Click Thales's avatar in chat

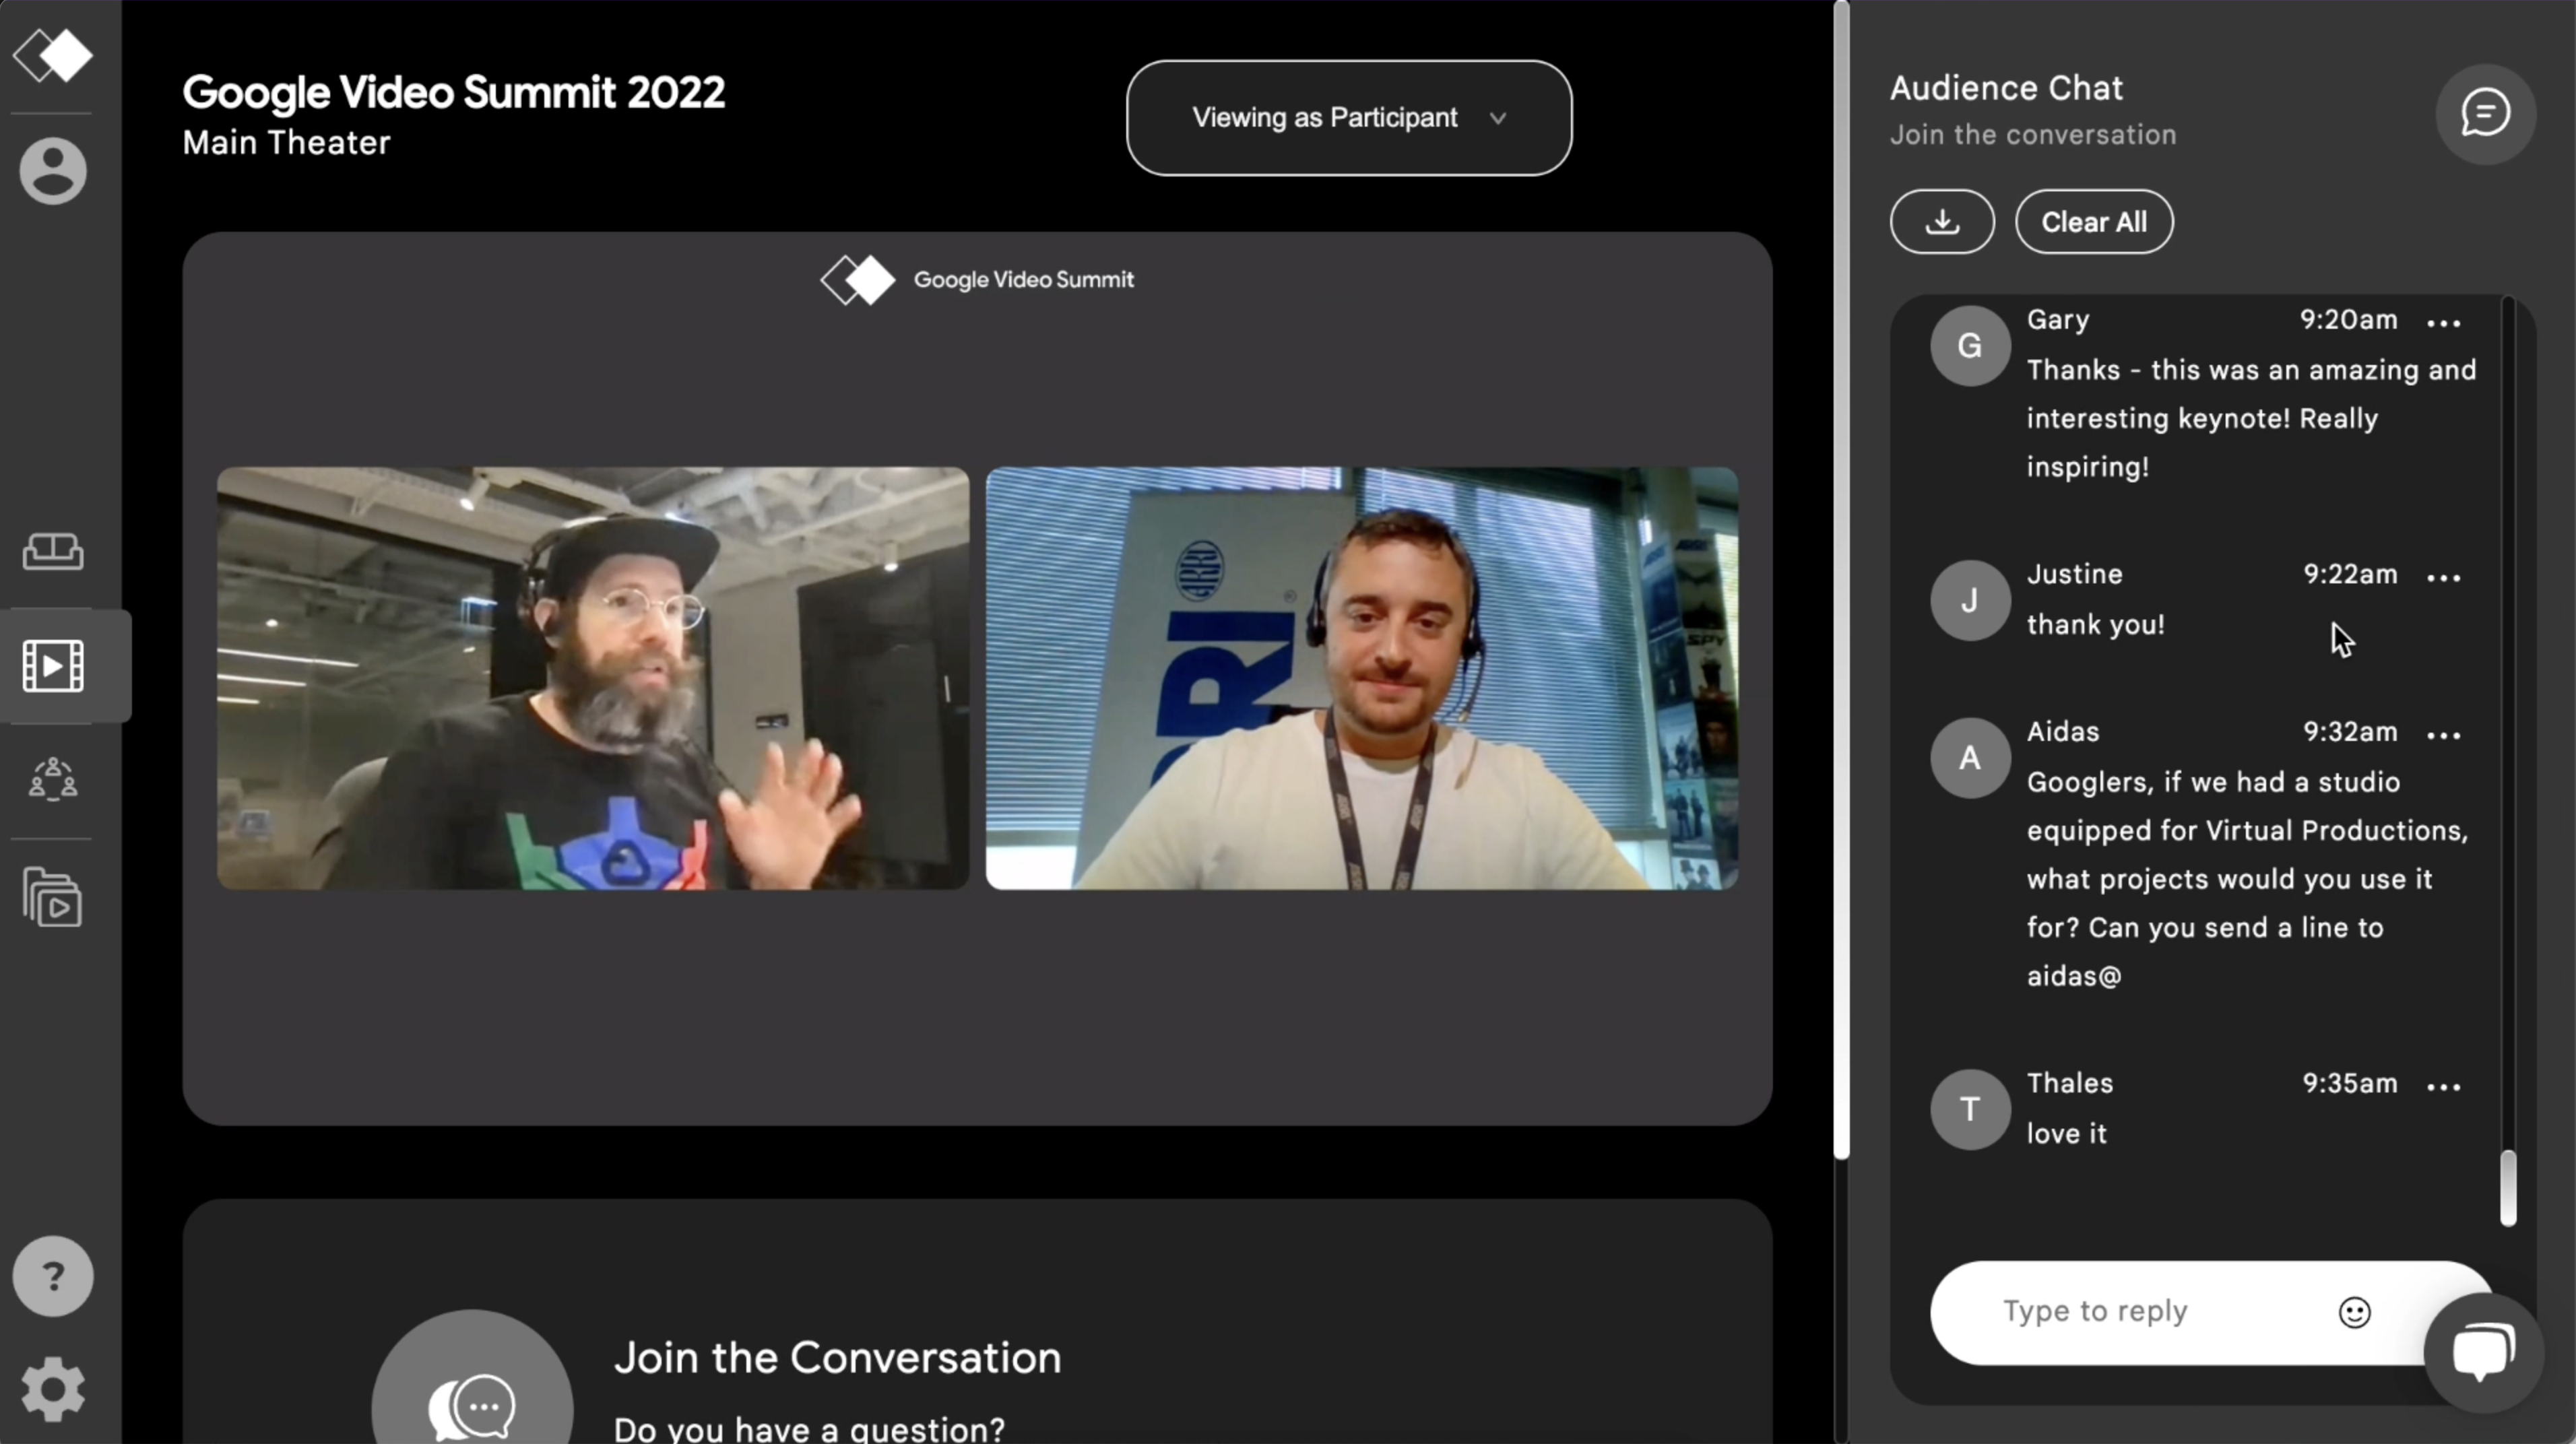1969,1109
